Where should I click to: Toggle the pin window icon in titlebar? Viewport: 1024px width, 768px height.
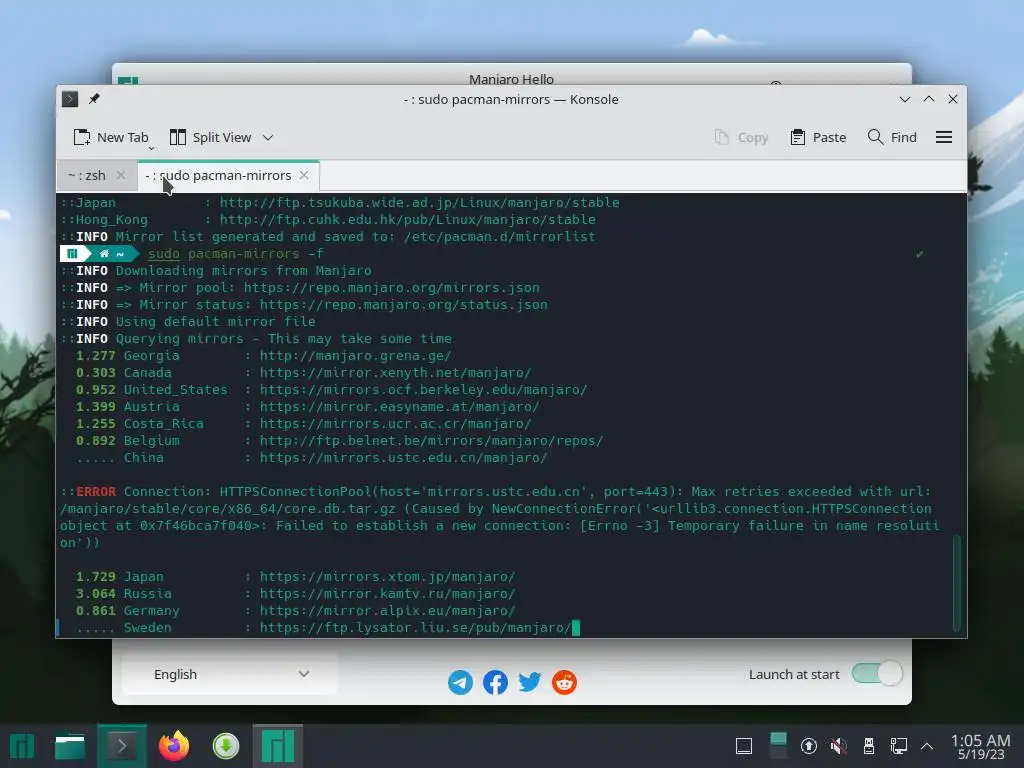(95, 99)
